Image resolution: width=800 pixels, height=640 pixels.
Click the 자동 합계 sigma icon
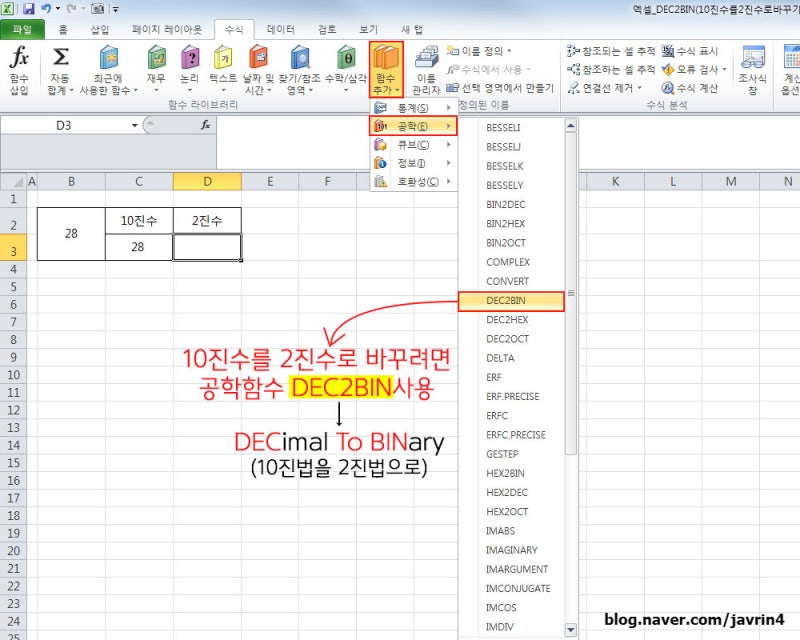point(60,57)
